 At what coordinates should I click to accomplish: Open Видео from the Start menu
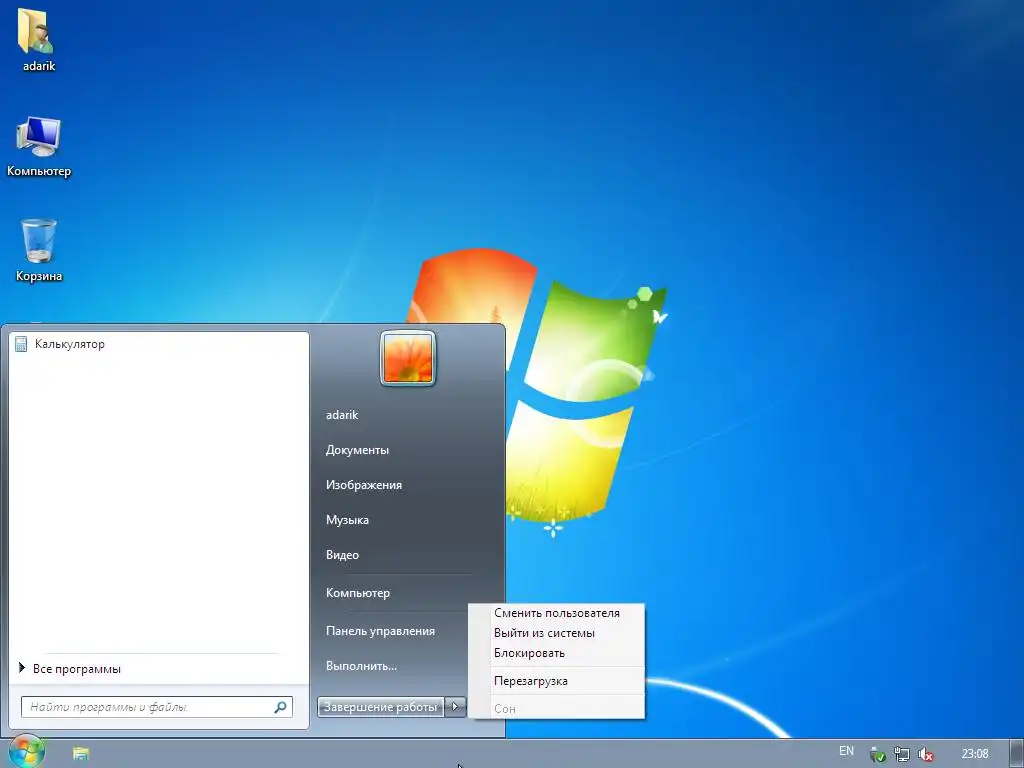[342, 554]
